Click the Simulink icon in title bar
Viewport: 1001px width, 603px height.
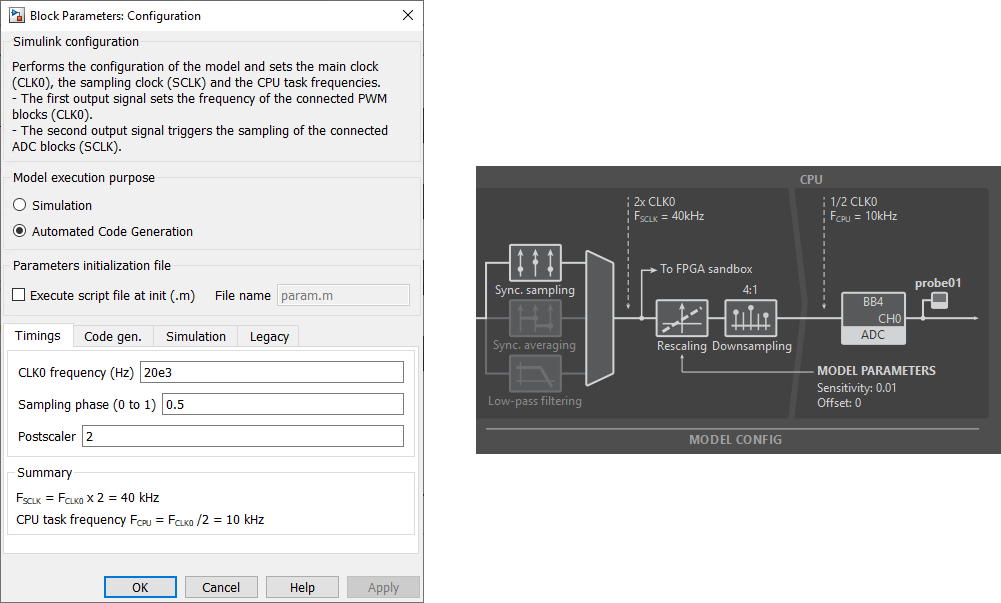tap(17, 16)
